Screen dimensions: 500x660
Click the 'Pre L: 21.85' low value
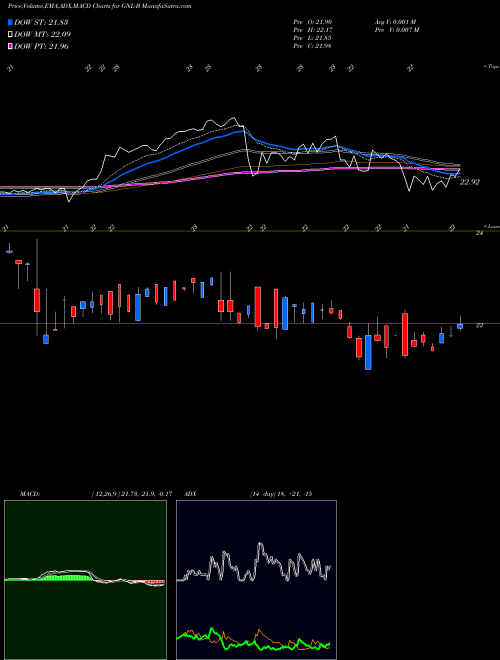pos(313,38)
